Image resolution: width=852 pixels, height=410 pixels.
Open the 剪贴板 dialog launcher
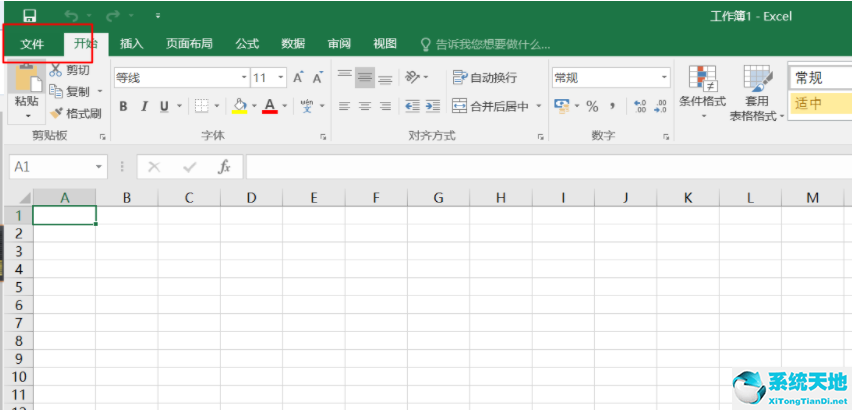click(103, 138)
